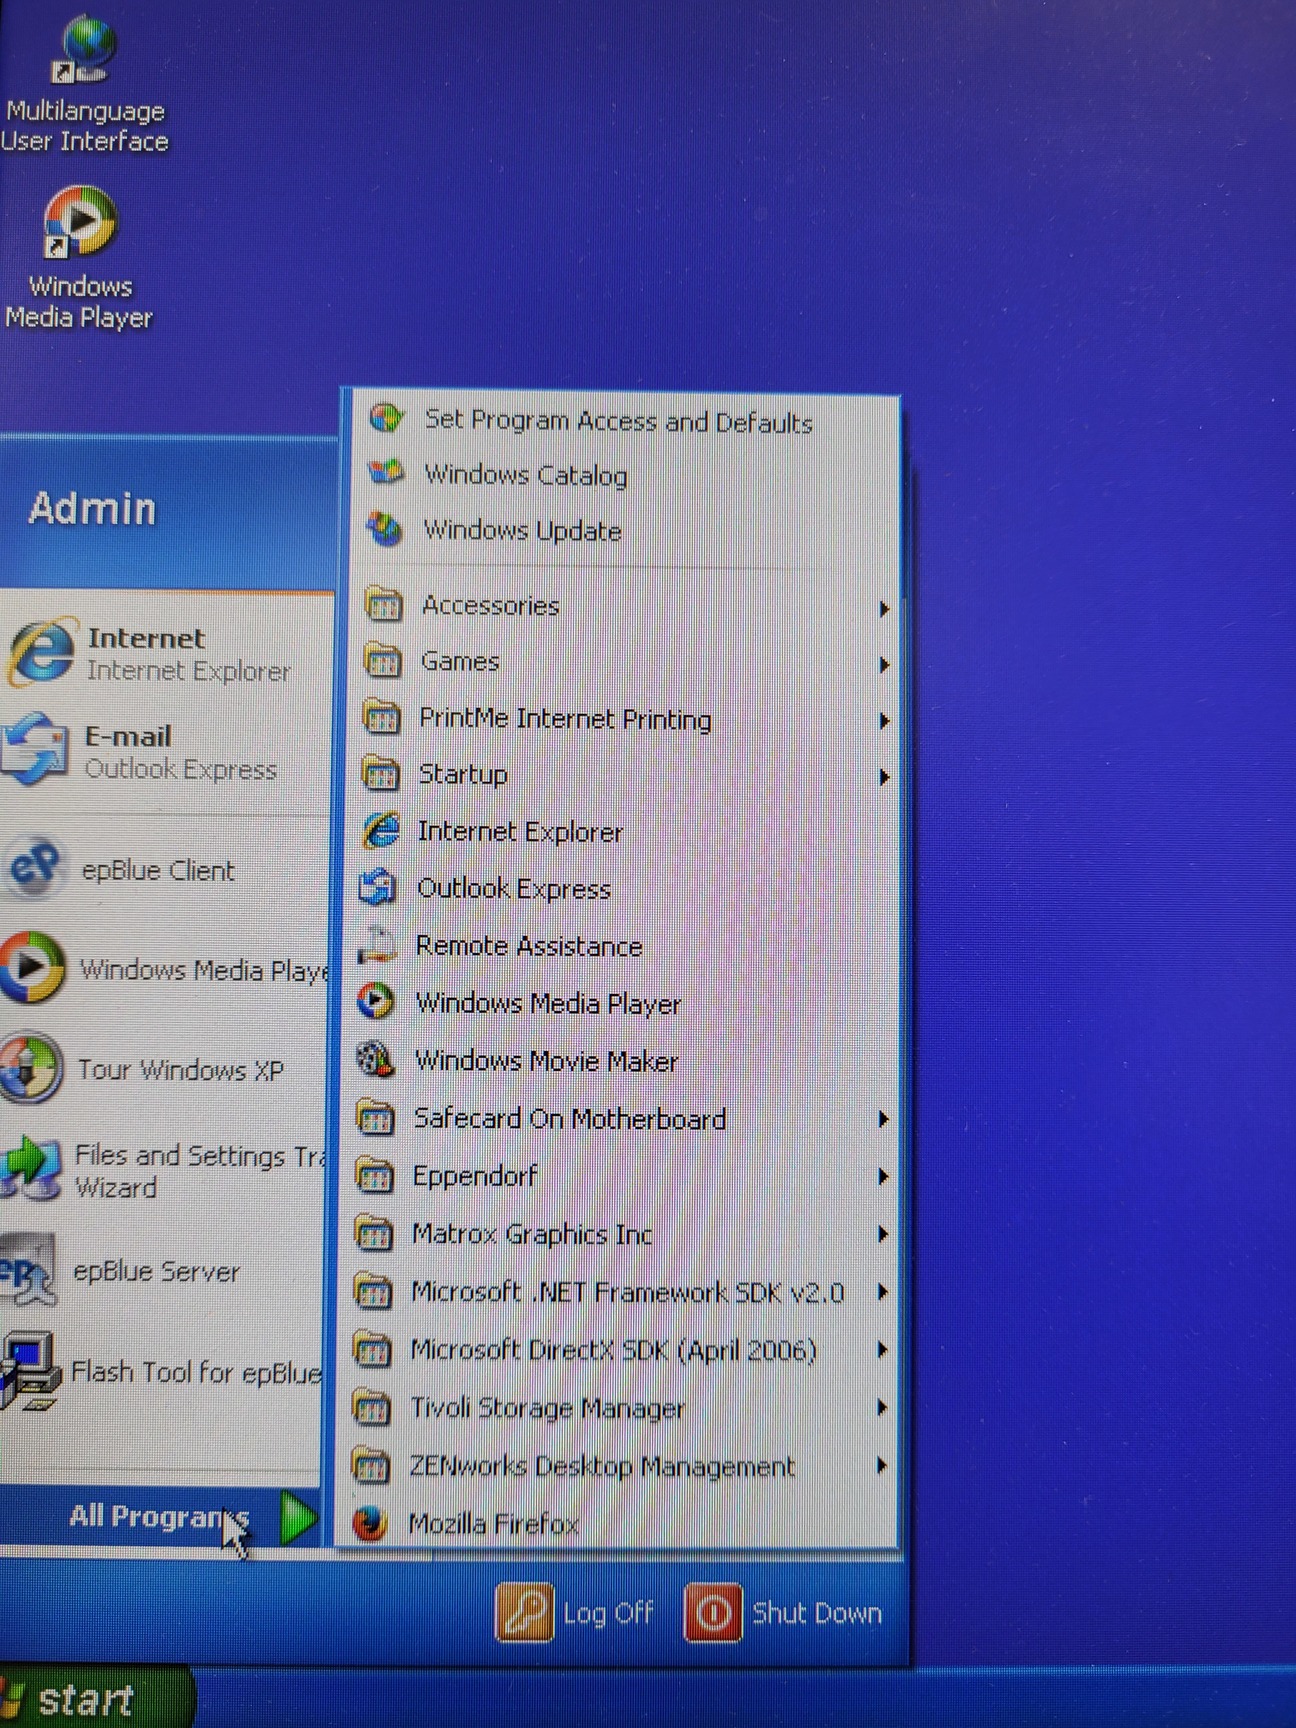Click the Log Off text label
This screenshot has height=1728, width=1296.
(608, 1613)
